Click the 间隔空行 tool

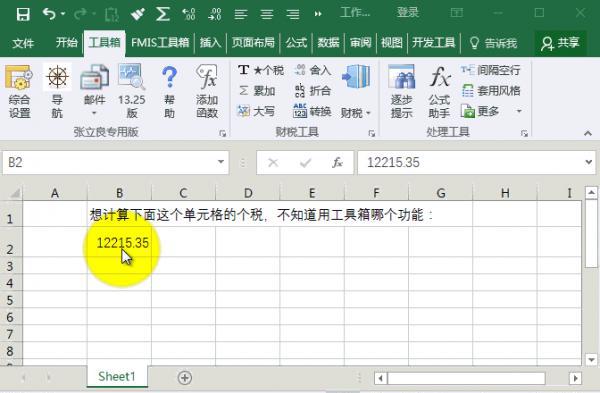[x=491, y=70]
